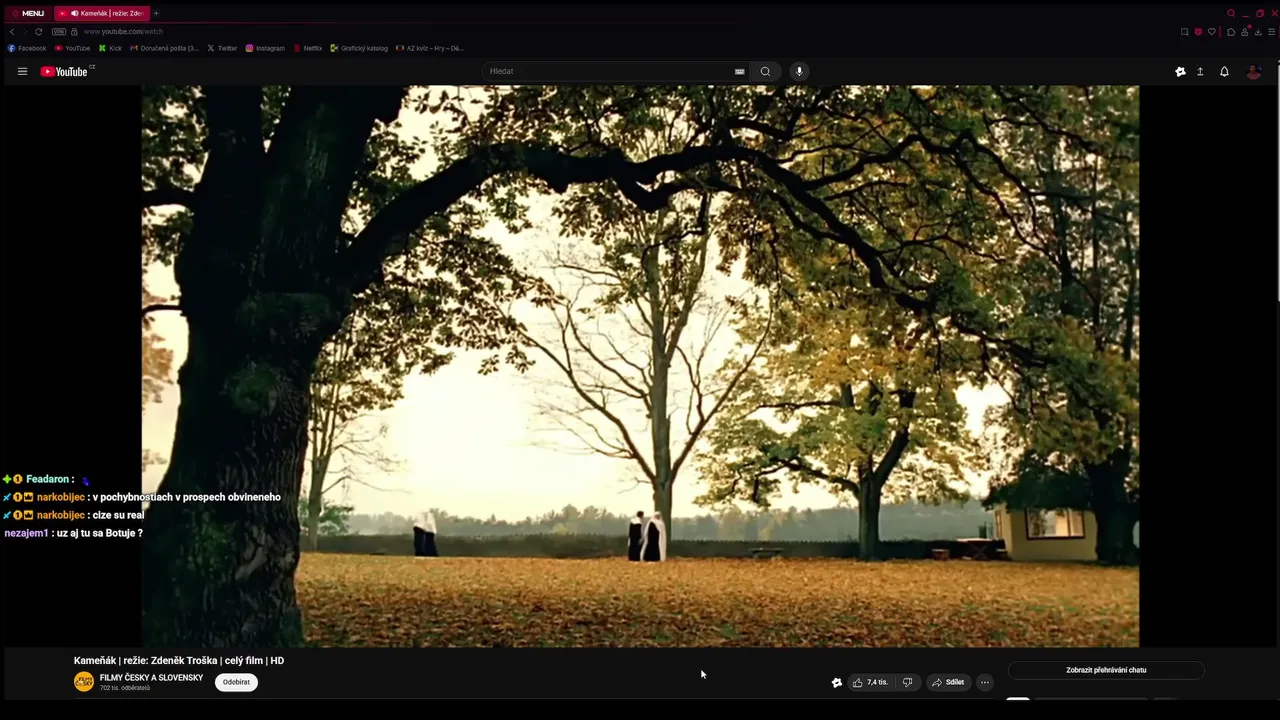
Task: Open the browser easy setup icon
Action: [x=1272, y=32]
